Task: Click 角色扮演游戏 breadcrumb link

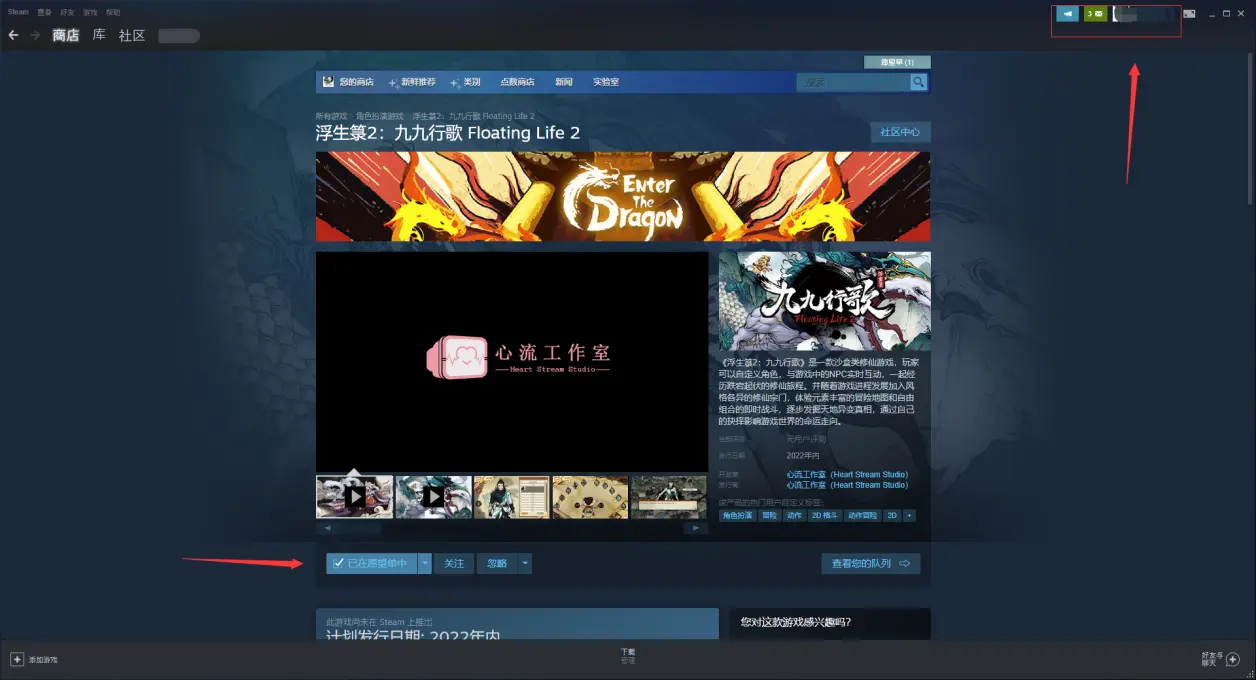Action: tap(380, 116)
